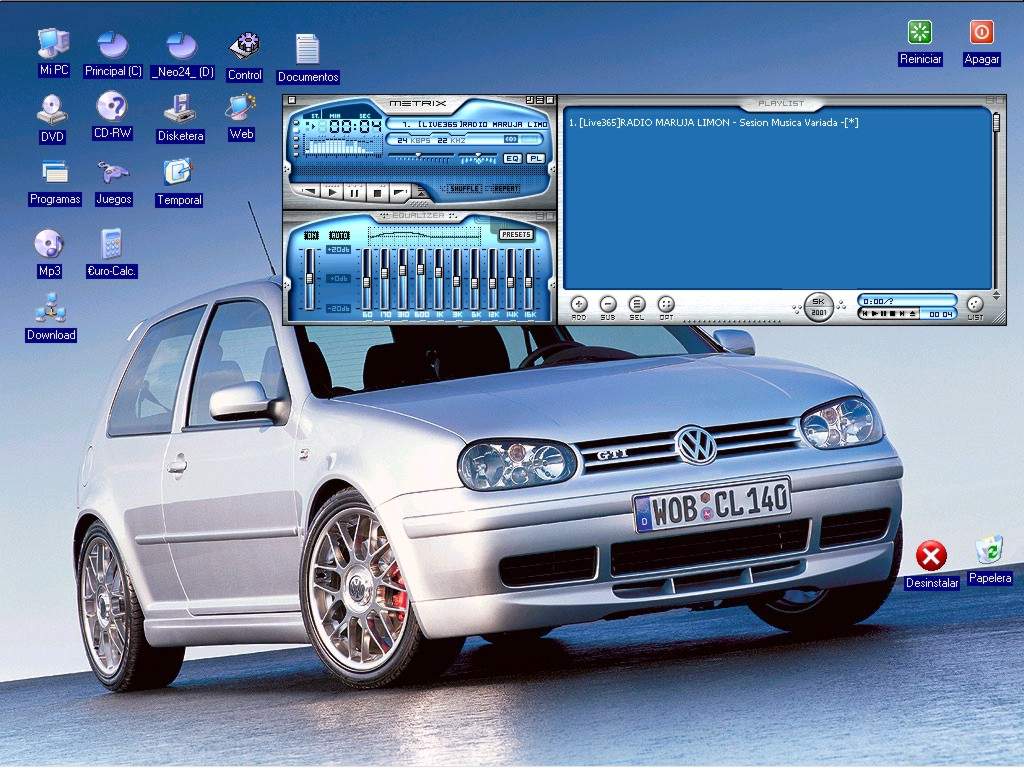Screen dimensions: 1024x768
Task: Click the SK 2001 round logo button
Action: coord(819,307)
